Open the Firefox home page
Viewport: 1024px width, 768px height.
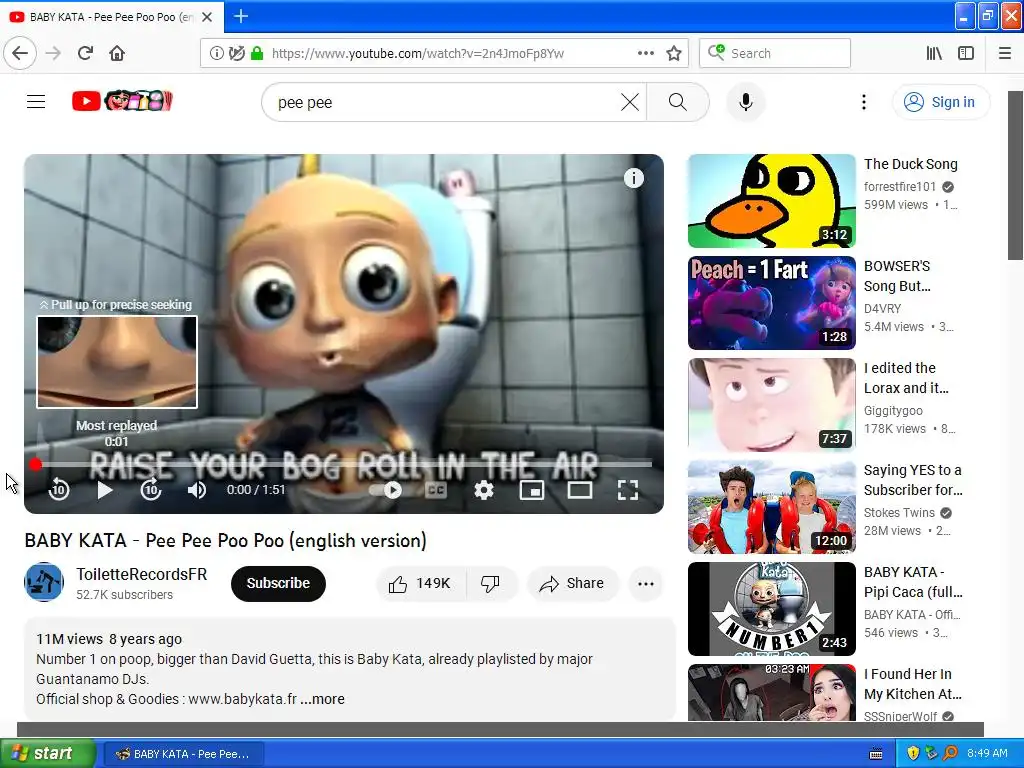click(117, 53)
